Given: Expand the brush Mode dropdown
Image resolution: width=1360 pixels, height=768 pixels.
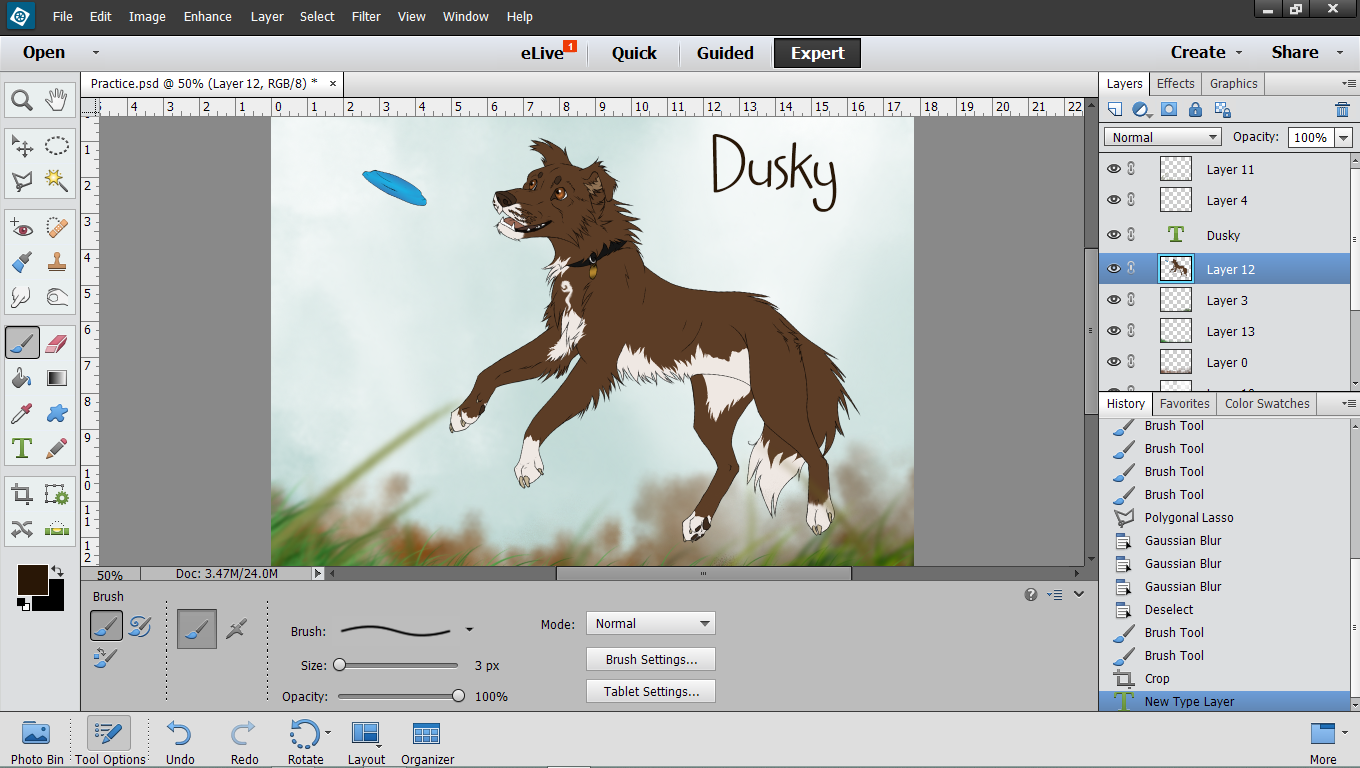Looking at the screenshot, I should (x=650, y=624).
